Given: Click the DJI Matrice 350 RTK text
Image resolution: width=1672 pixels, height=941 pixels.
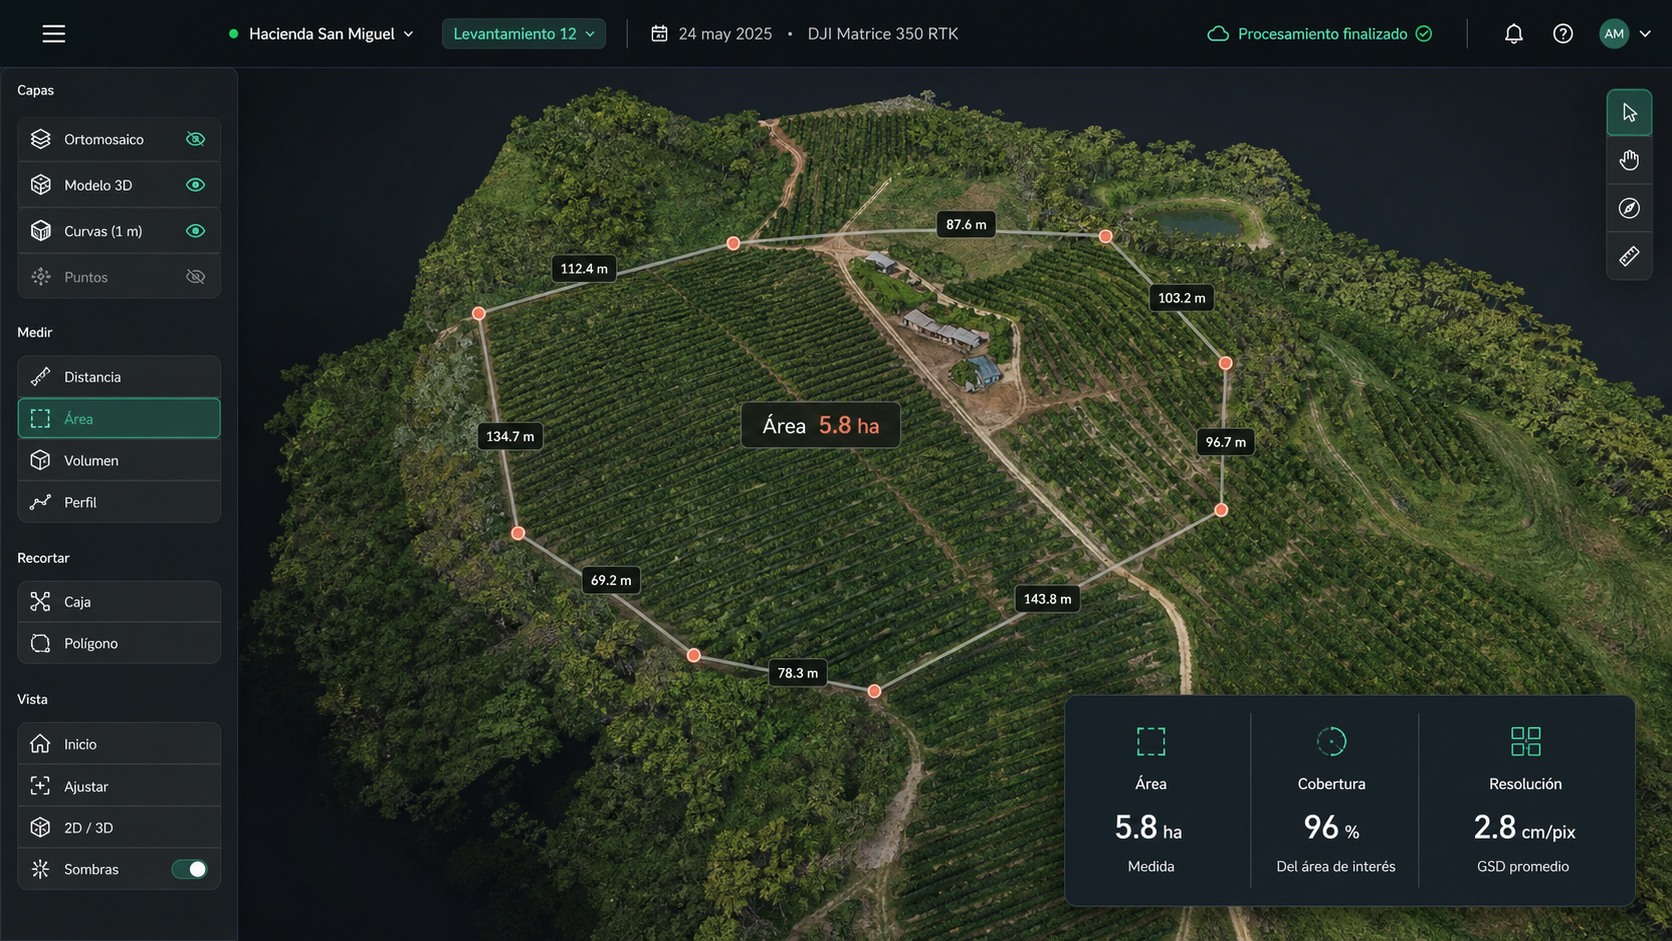Looking at the screenshot, I should point(883,34).
